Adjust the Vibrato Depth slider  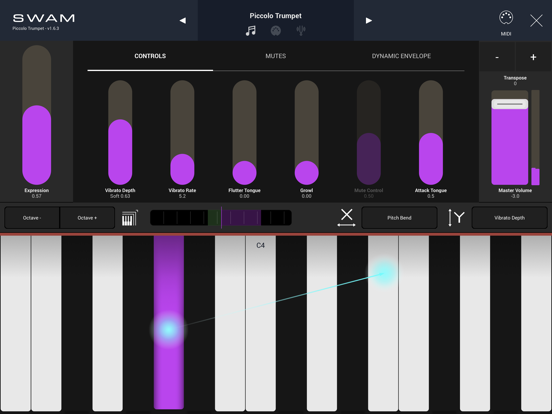click(120, 132)
